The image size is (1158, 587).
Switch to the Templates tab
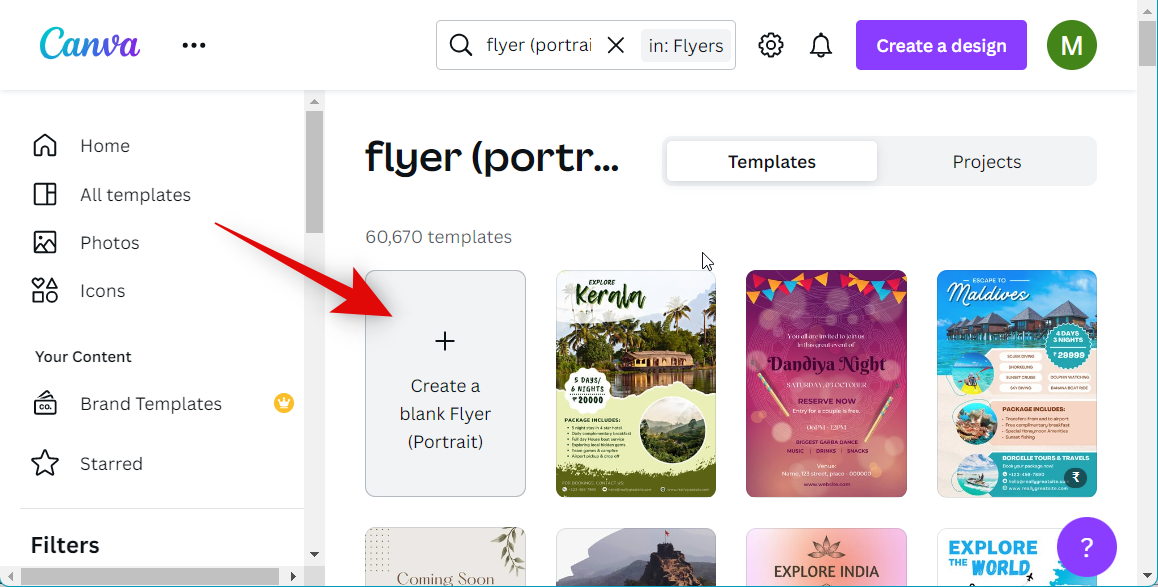(771, 161)
